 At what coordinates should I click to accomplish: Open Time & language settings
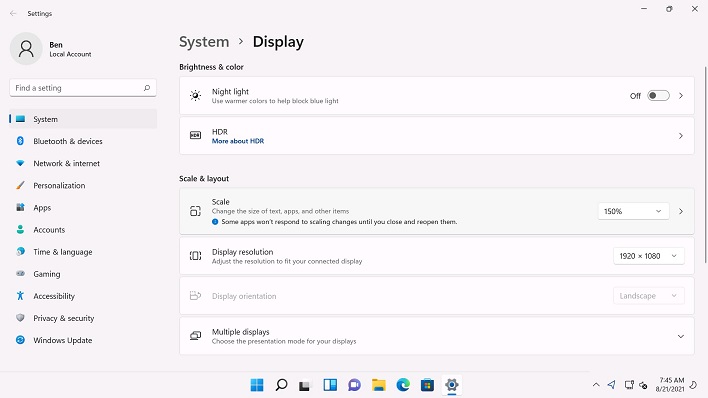click(83, 252)
